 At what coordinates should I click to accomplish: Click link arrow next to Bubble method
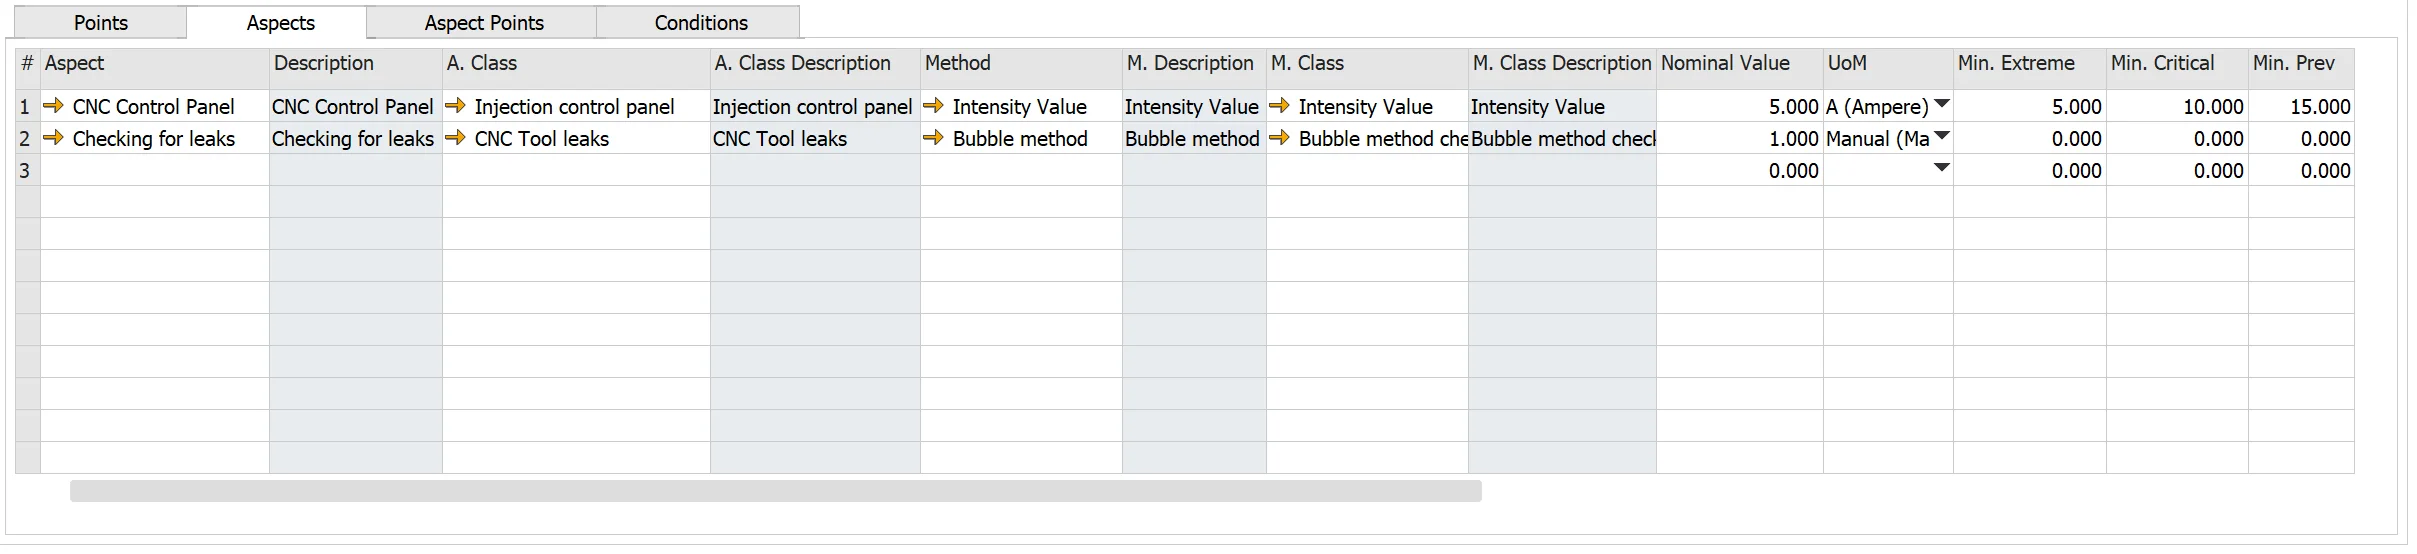934,138
